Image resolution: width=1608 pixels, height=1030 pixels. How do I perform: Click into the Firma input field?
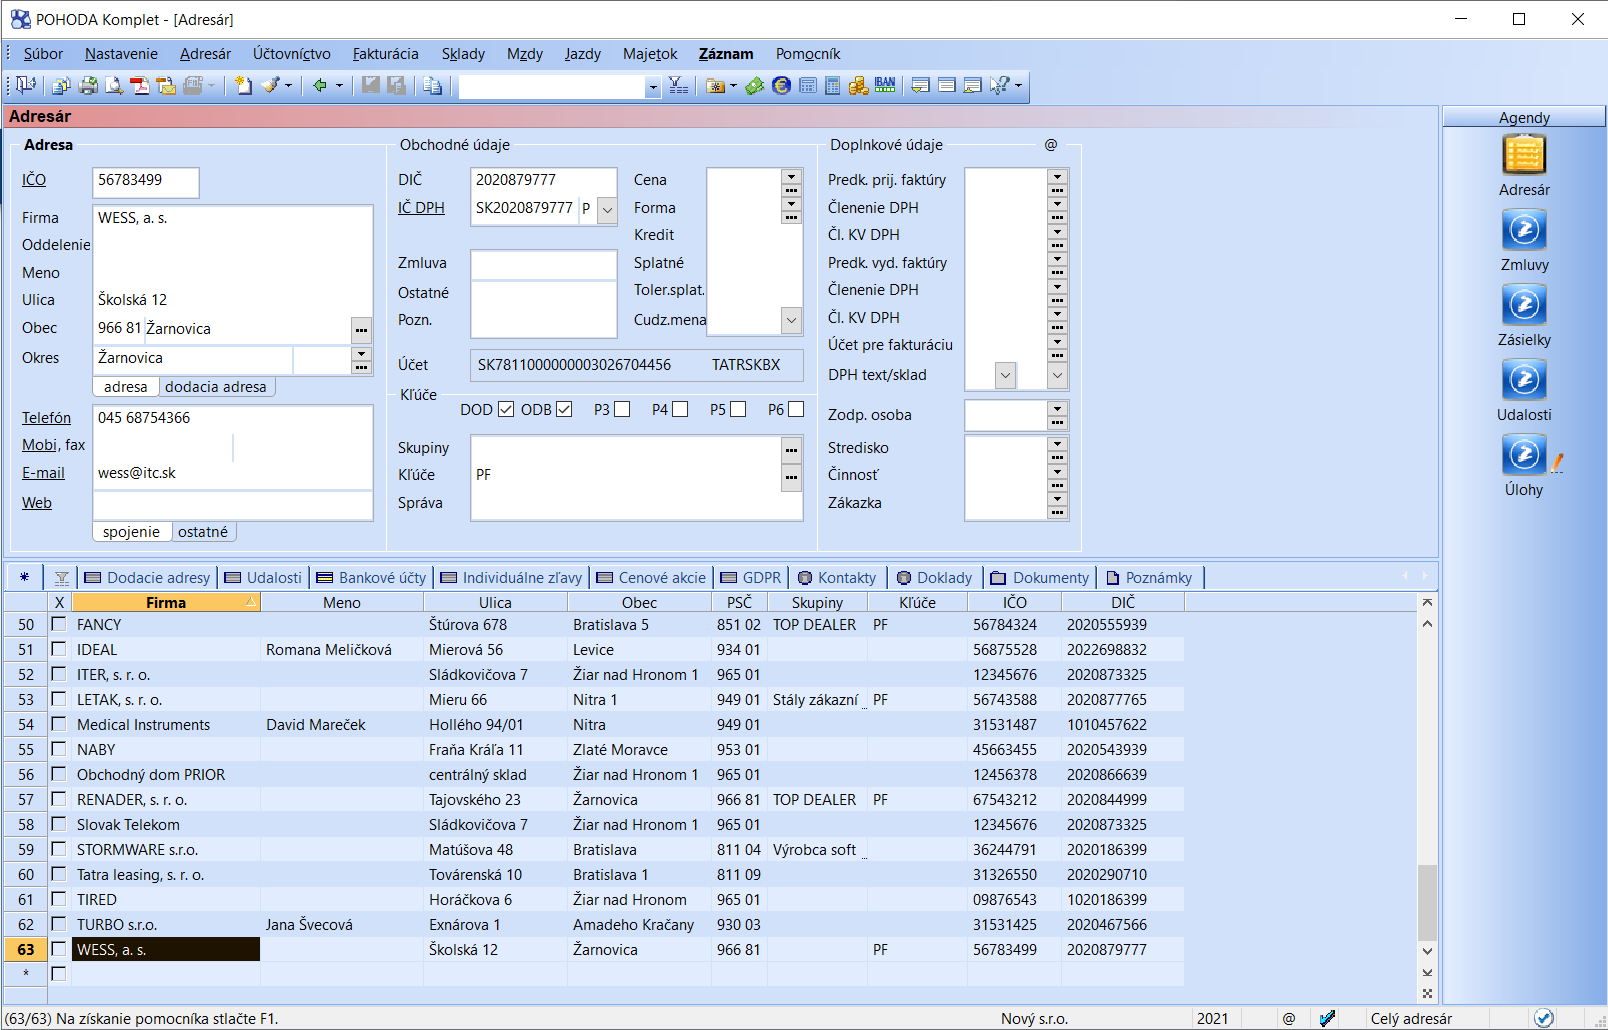click(232, 218)
